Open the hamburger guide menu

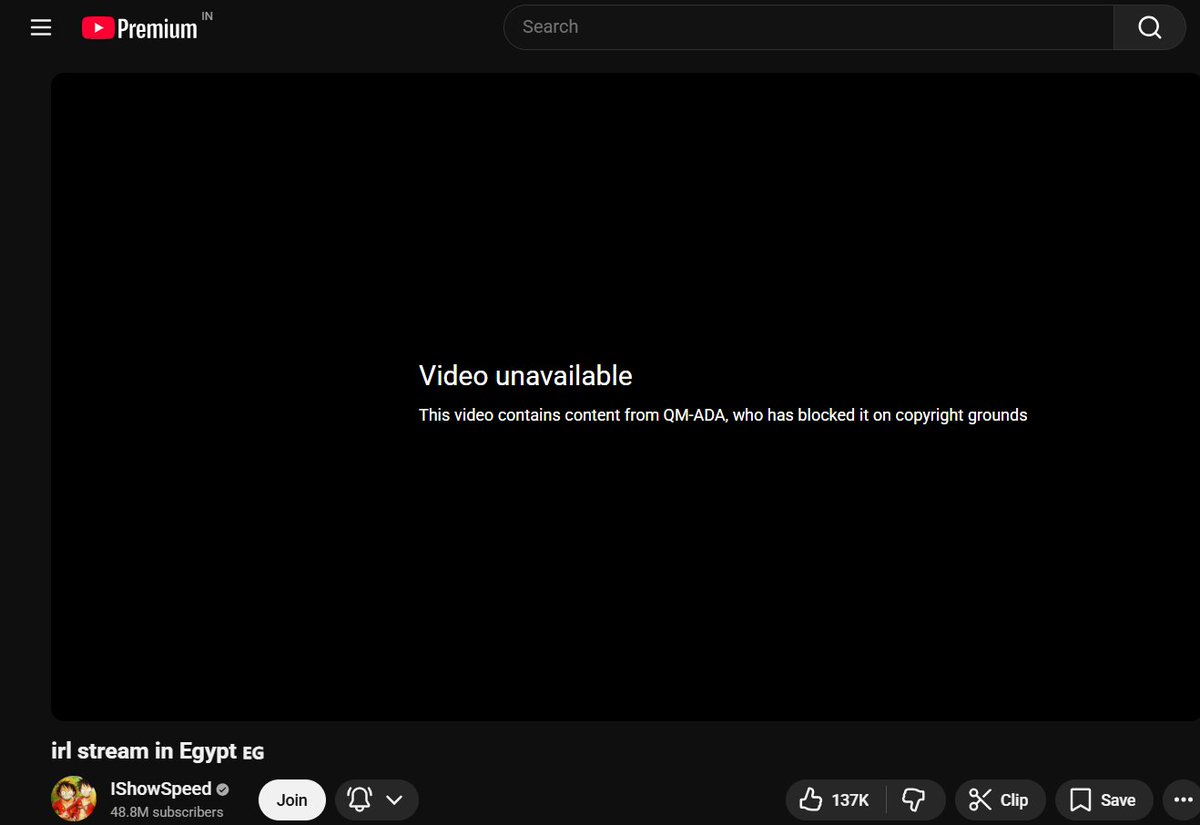click(x=41, y=28)
